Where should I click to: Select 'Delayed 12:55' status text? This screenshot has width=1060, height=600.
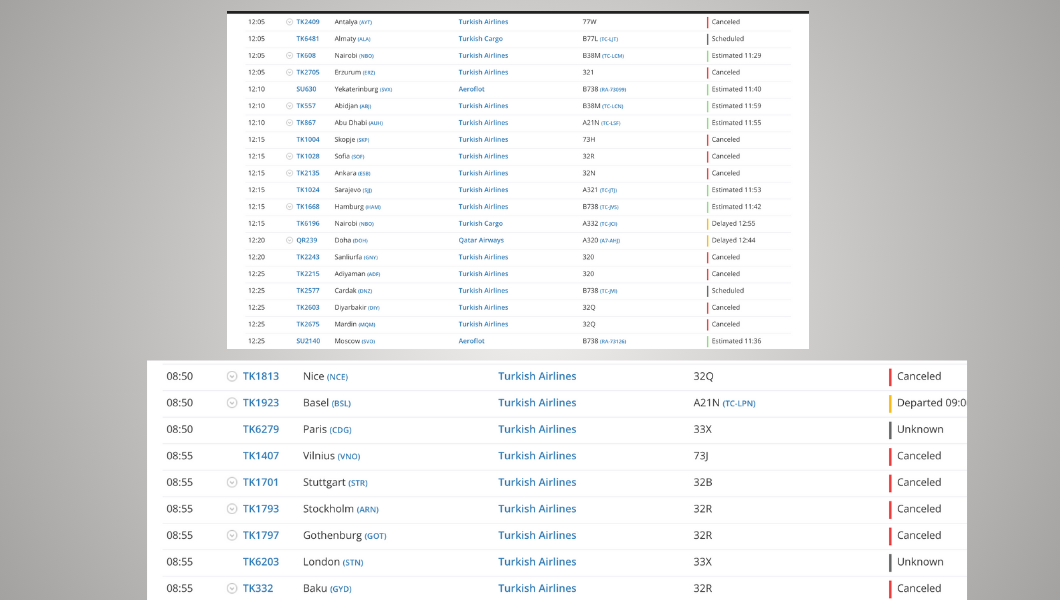733,224
